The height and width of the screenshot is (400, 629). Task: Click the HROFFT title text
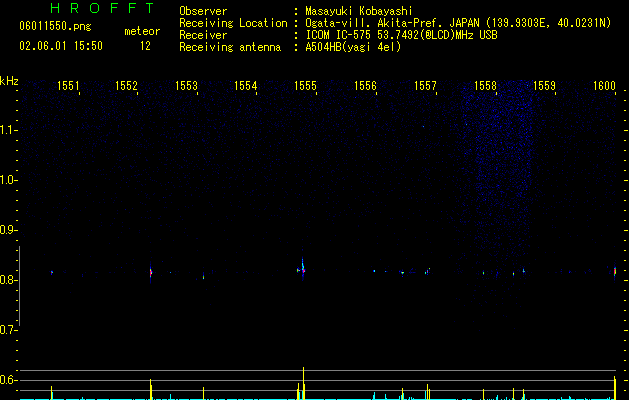coord(102,8)
